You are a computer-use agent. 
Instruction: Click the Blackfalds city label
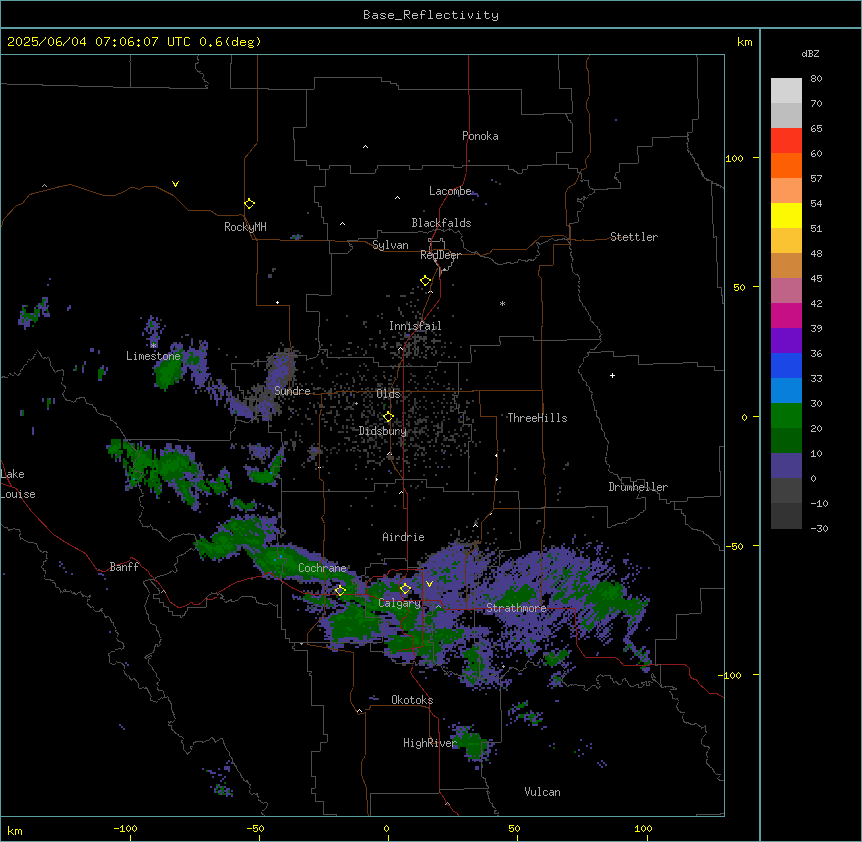click(x=441, y=223)
